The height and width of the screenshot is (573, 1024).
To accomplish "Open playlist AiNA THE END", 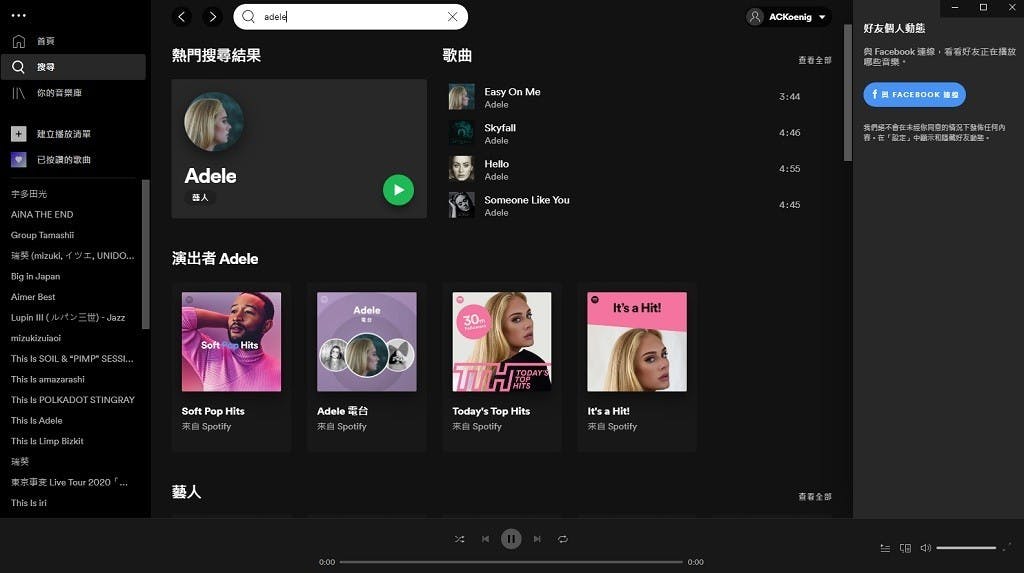I will click(x=42, y=214).
